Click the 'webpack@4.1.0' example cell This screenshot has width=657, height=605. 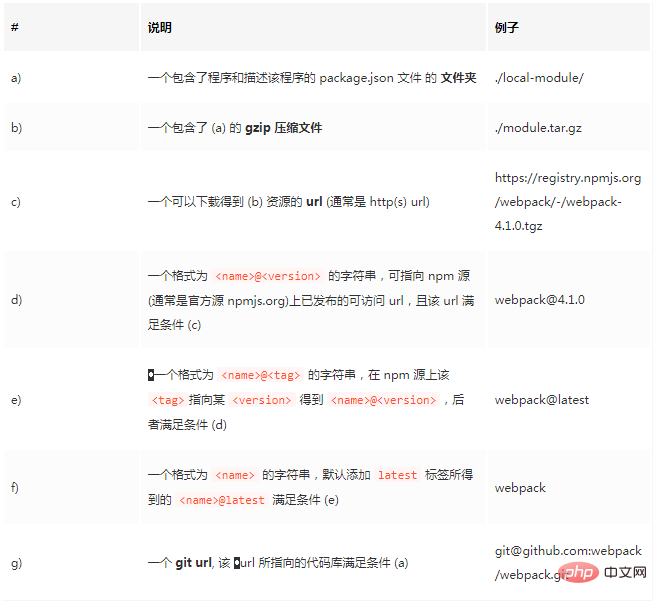(x=539, y=300)
